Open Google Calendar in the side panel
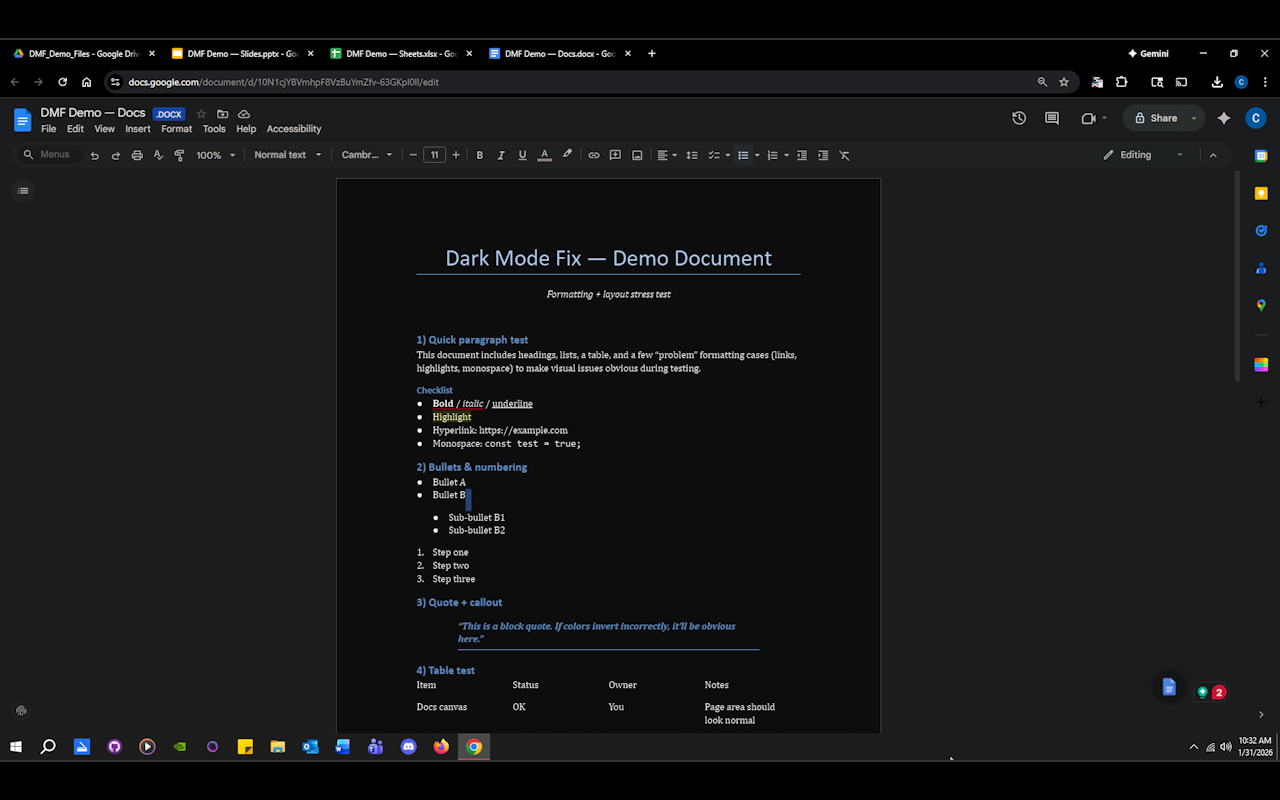The image size is (1280, 800). point(1261,156)
